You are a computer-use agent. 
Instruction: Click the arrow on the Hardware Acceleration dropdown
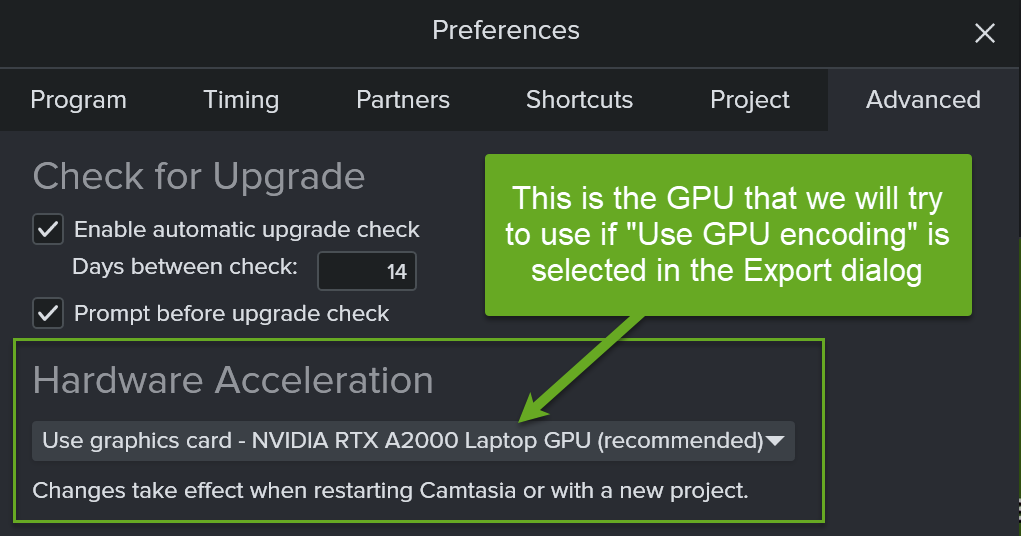pos(775,441)
